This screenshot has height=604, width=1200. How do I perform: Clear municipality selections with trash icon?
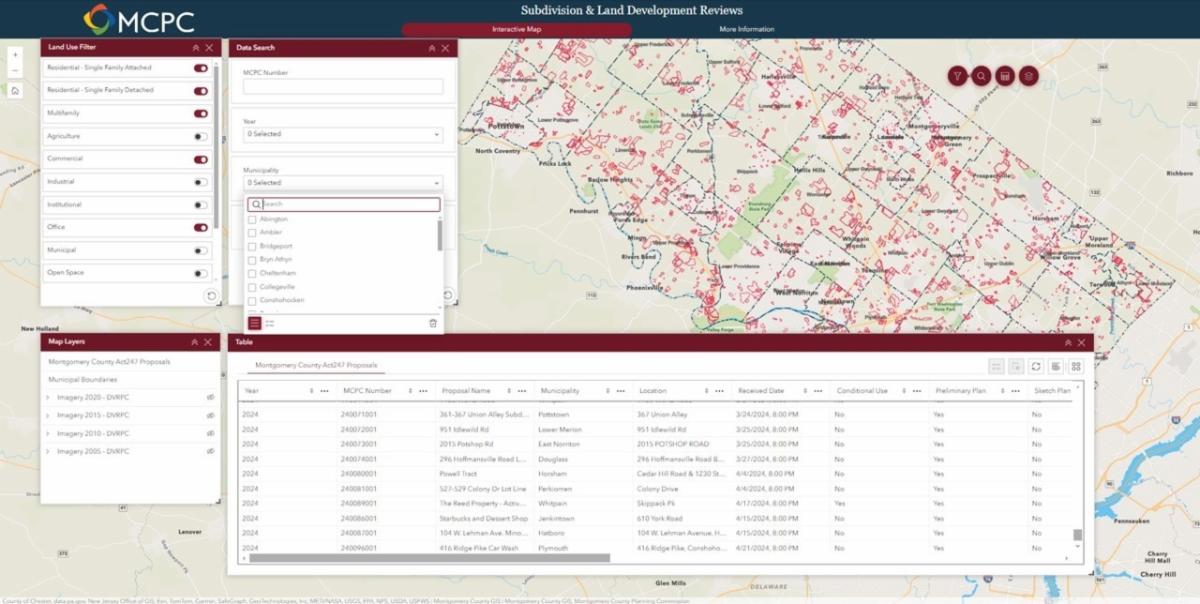point(432,323)
